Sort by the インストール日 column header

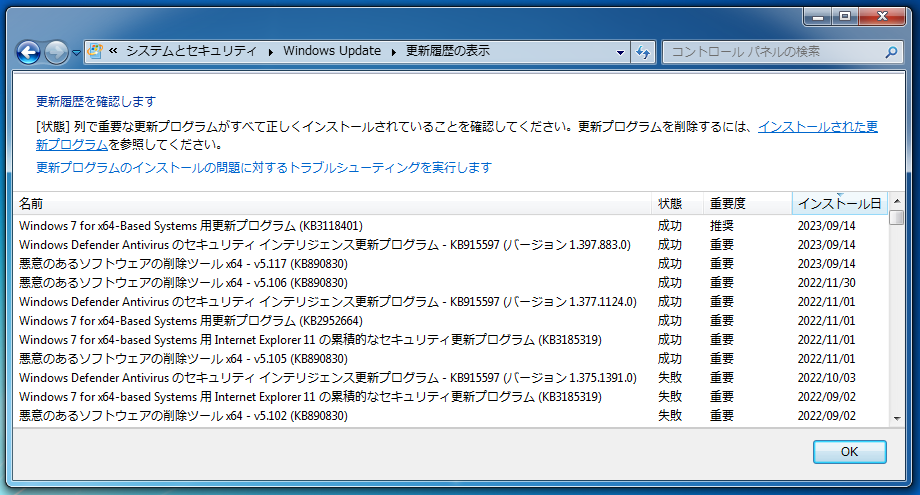tap(840, 204)
